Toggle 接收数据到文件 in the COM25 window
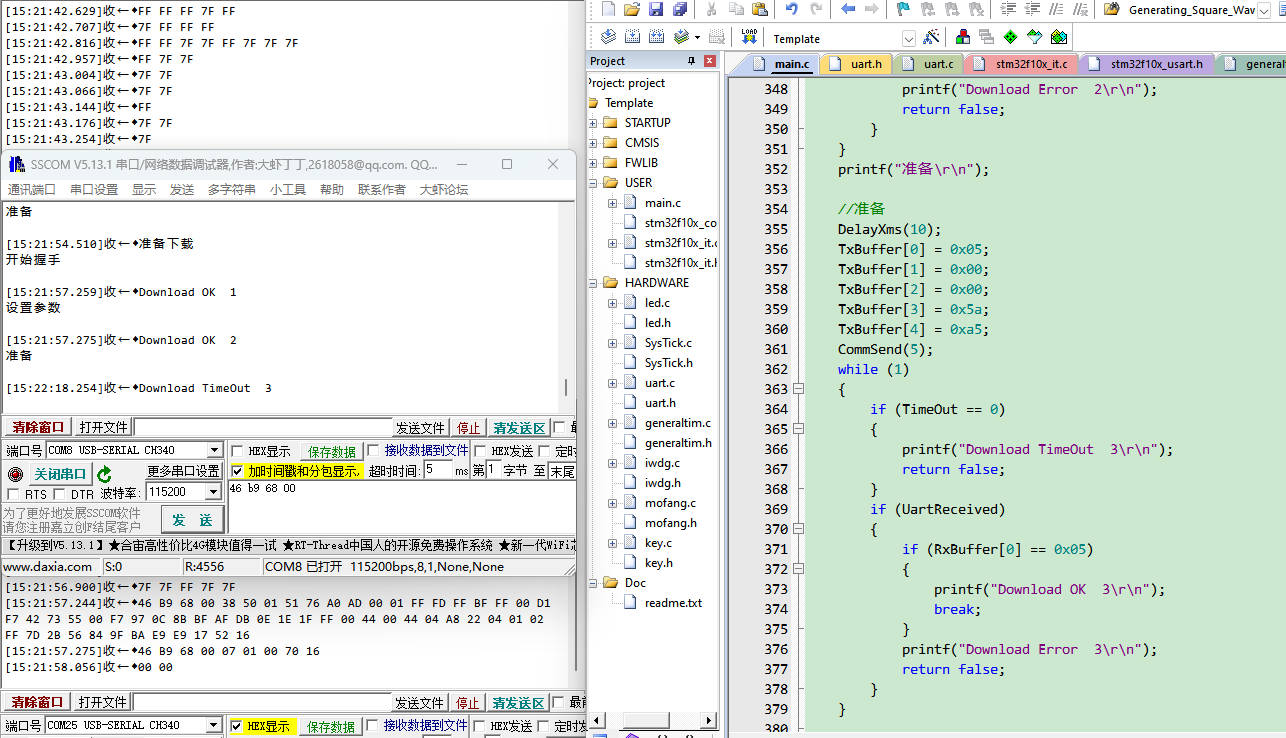1286x738 pixels. [x=374, y=726]
